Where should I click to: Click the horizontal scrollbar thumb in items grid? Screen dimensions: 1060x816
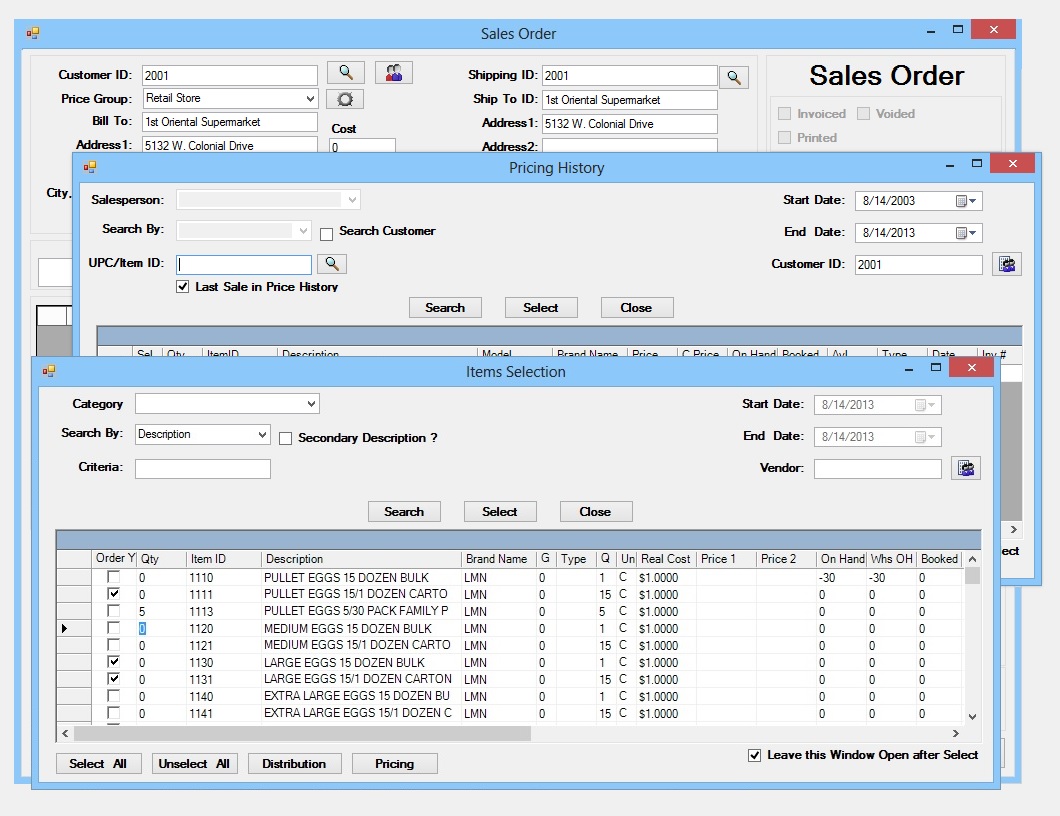(x=302, y=734)
